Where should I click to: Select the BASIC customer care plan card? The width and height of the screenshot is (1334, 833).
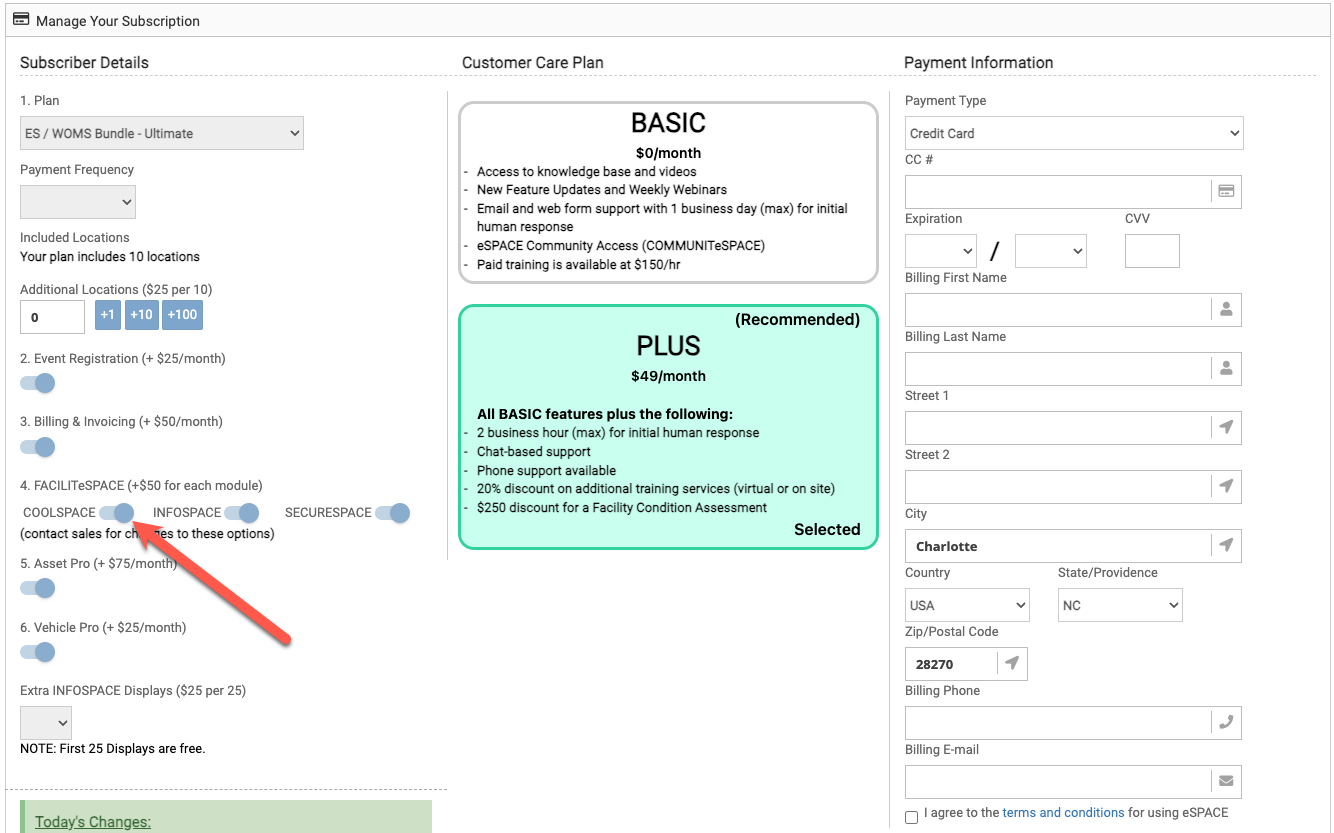(668, 192)
